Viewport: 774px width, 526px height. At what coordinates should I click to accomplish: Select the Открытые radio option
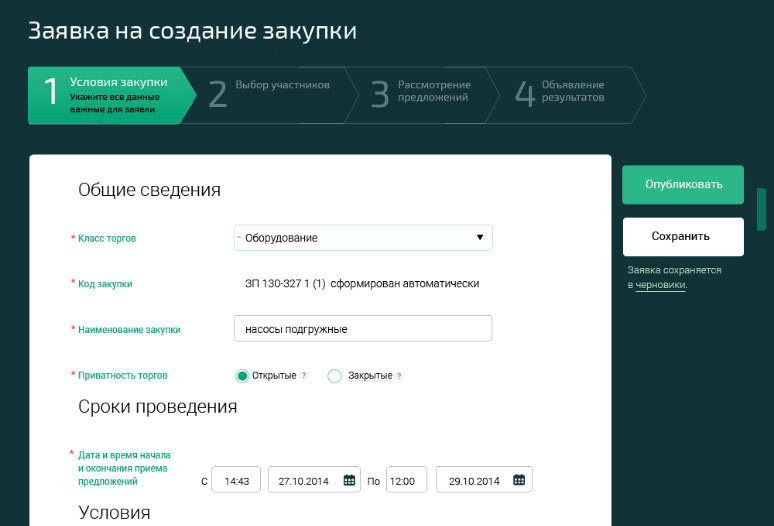[241, 376]
